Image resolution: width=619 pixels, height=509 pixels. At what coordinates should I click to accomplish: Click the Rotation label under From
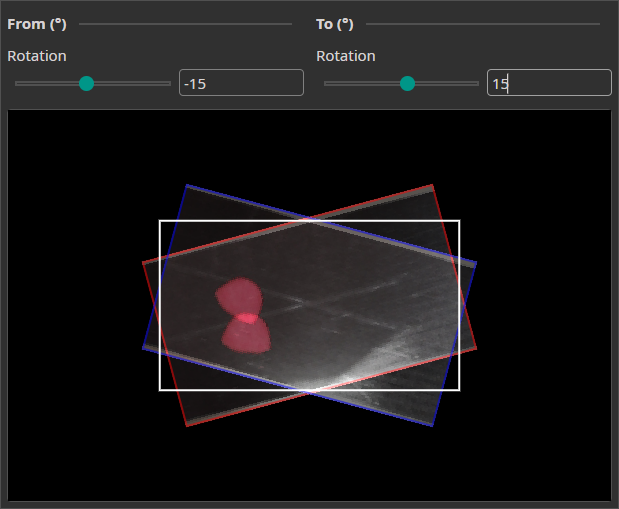tap(37, 56)
